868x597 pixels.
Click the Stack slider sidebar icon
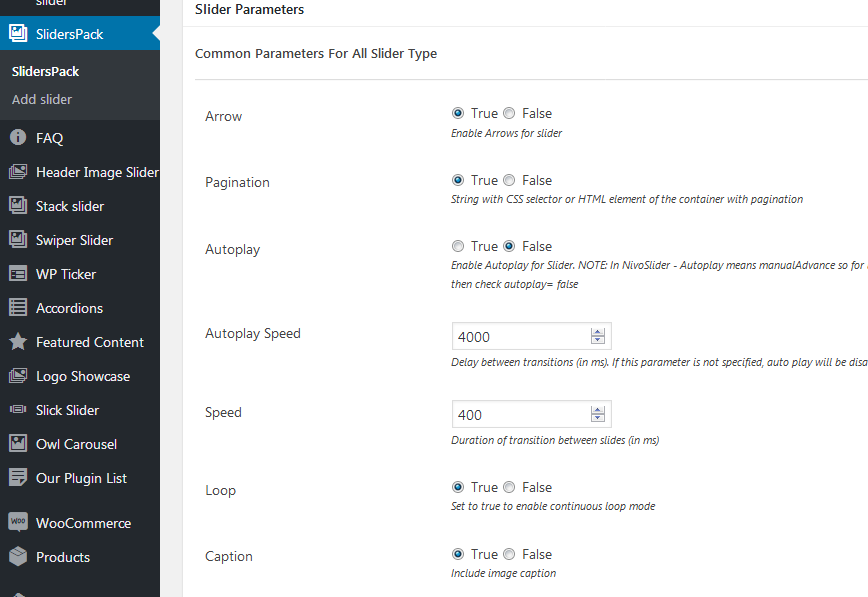(18, 206)
